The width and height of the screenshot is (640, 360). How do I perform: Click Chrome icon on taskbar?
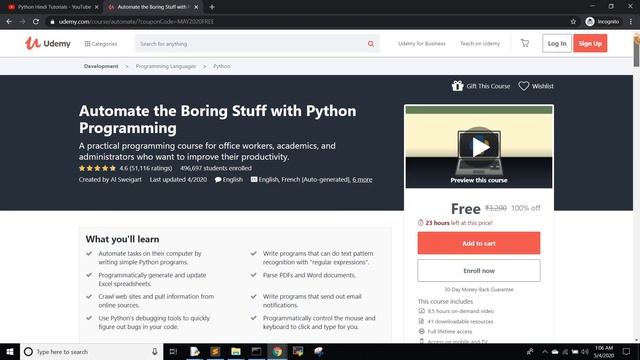277,351
